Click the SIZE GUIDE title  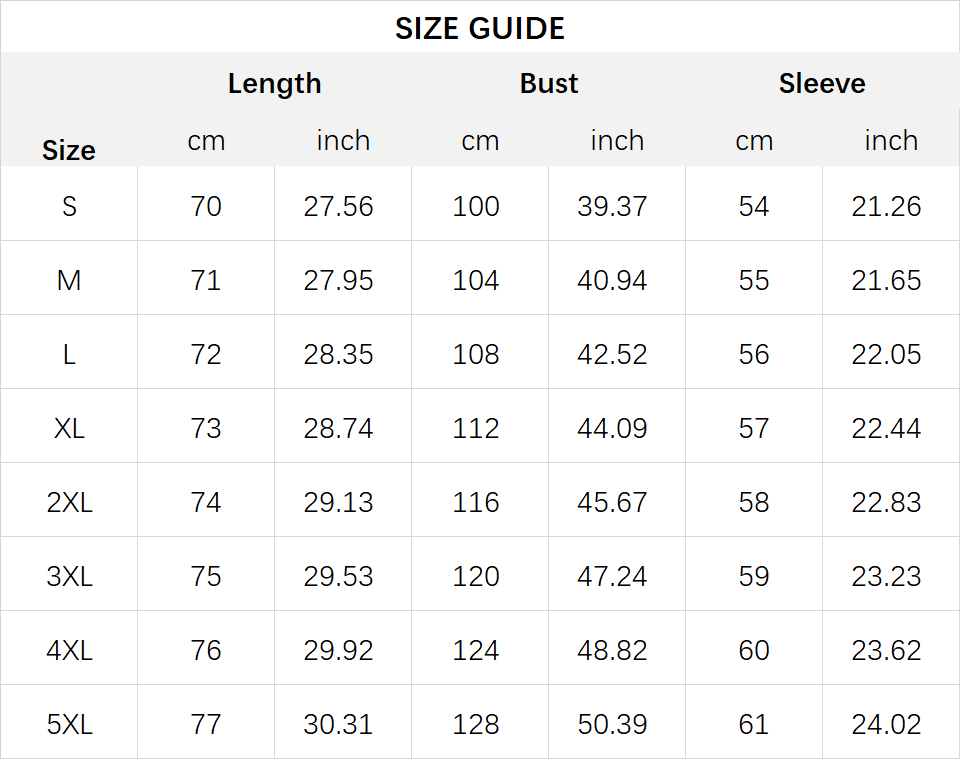[479, 29]
